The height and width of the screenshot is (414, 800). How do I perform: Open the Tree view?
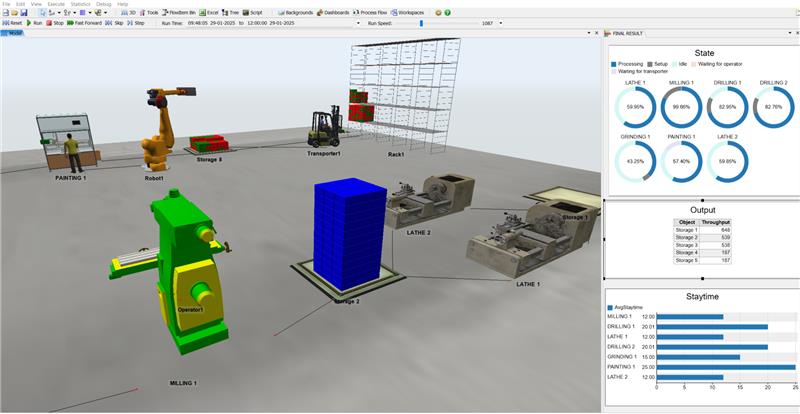(231, 12)
